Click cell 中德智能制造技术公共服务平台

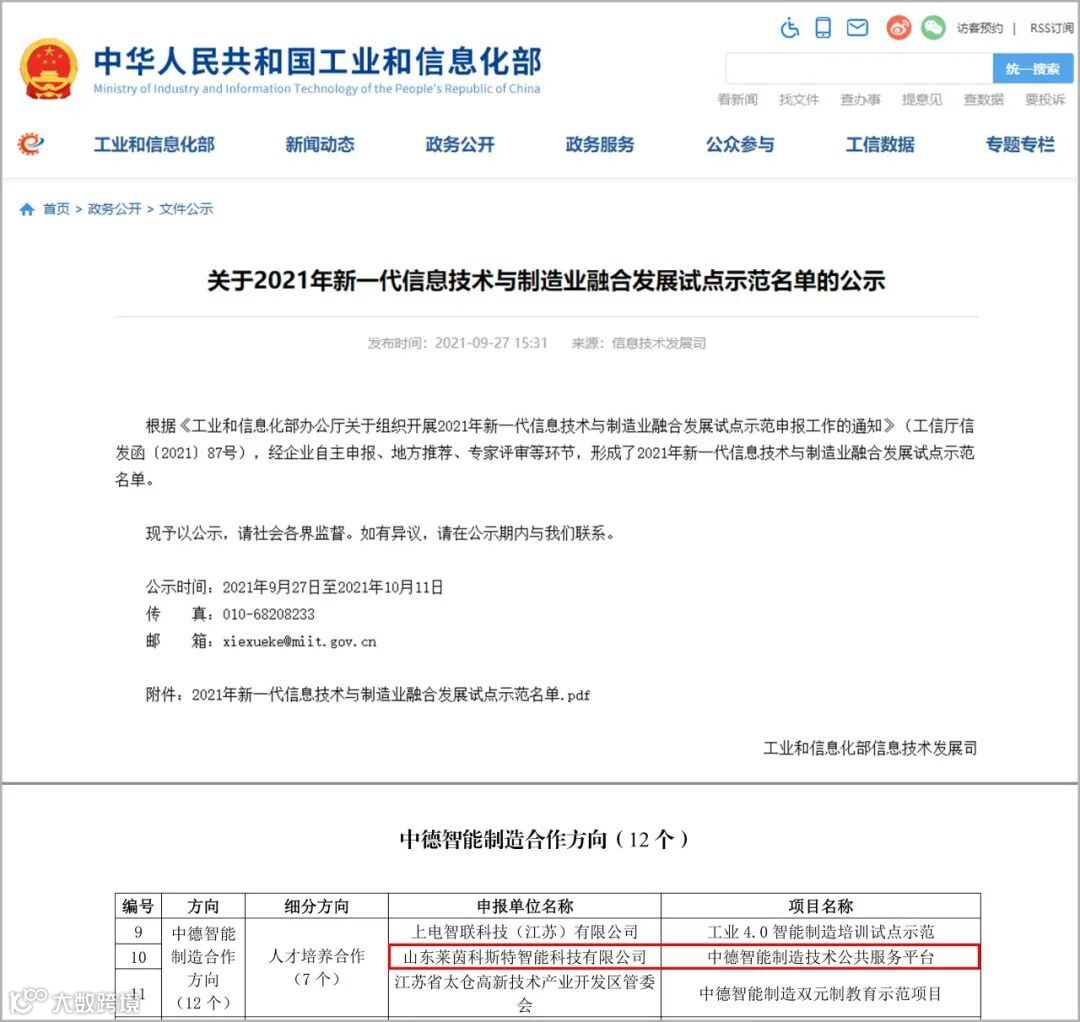[820, 957]
